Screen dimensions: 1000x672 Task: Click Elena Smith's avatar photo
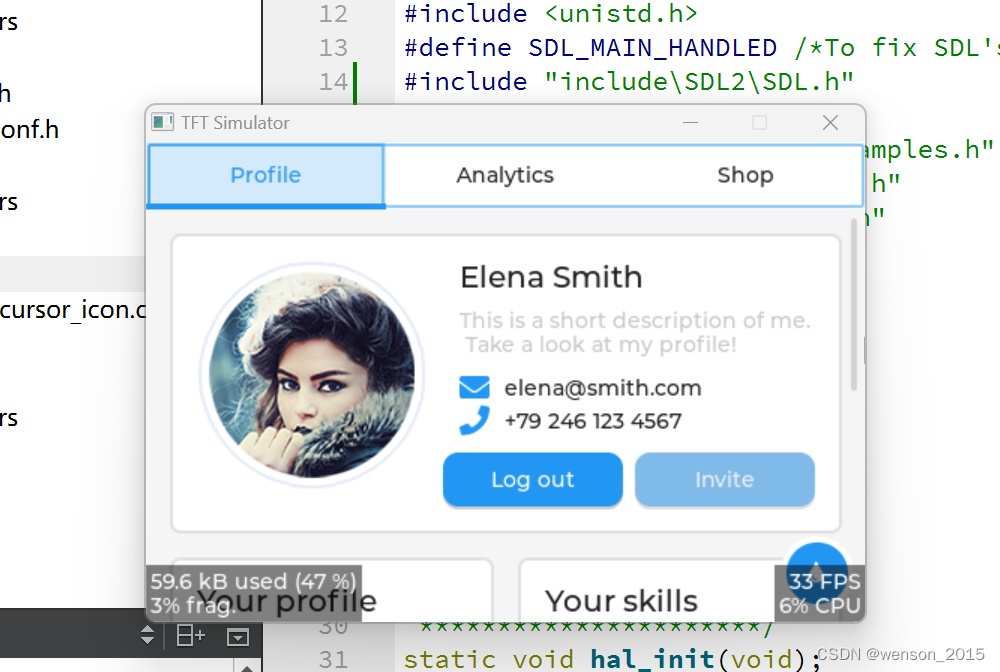(312, 375)
